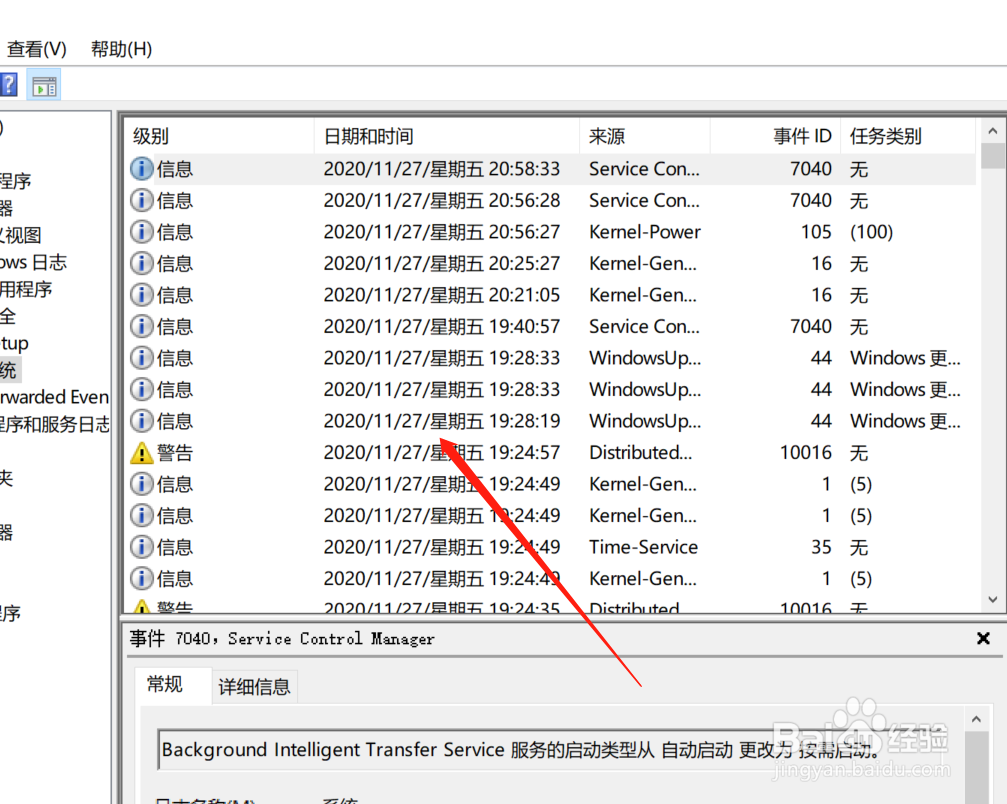The image size is (1007, 804).
Task: Click the event list scrollbar up arrow
Action: click(x=992, y=128)
